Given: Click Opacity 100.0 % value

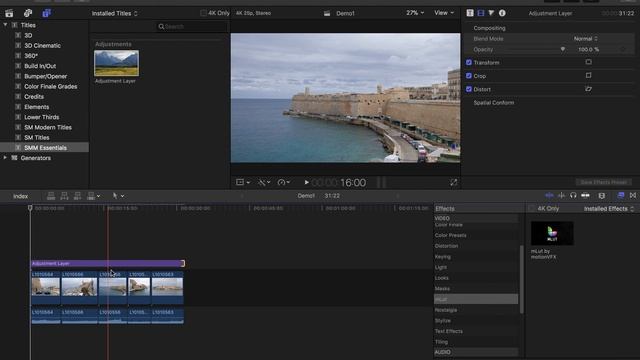Looking at the screenshot, I should coord(589,49).
